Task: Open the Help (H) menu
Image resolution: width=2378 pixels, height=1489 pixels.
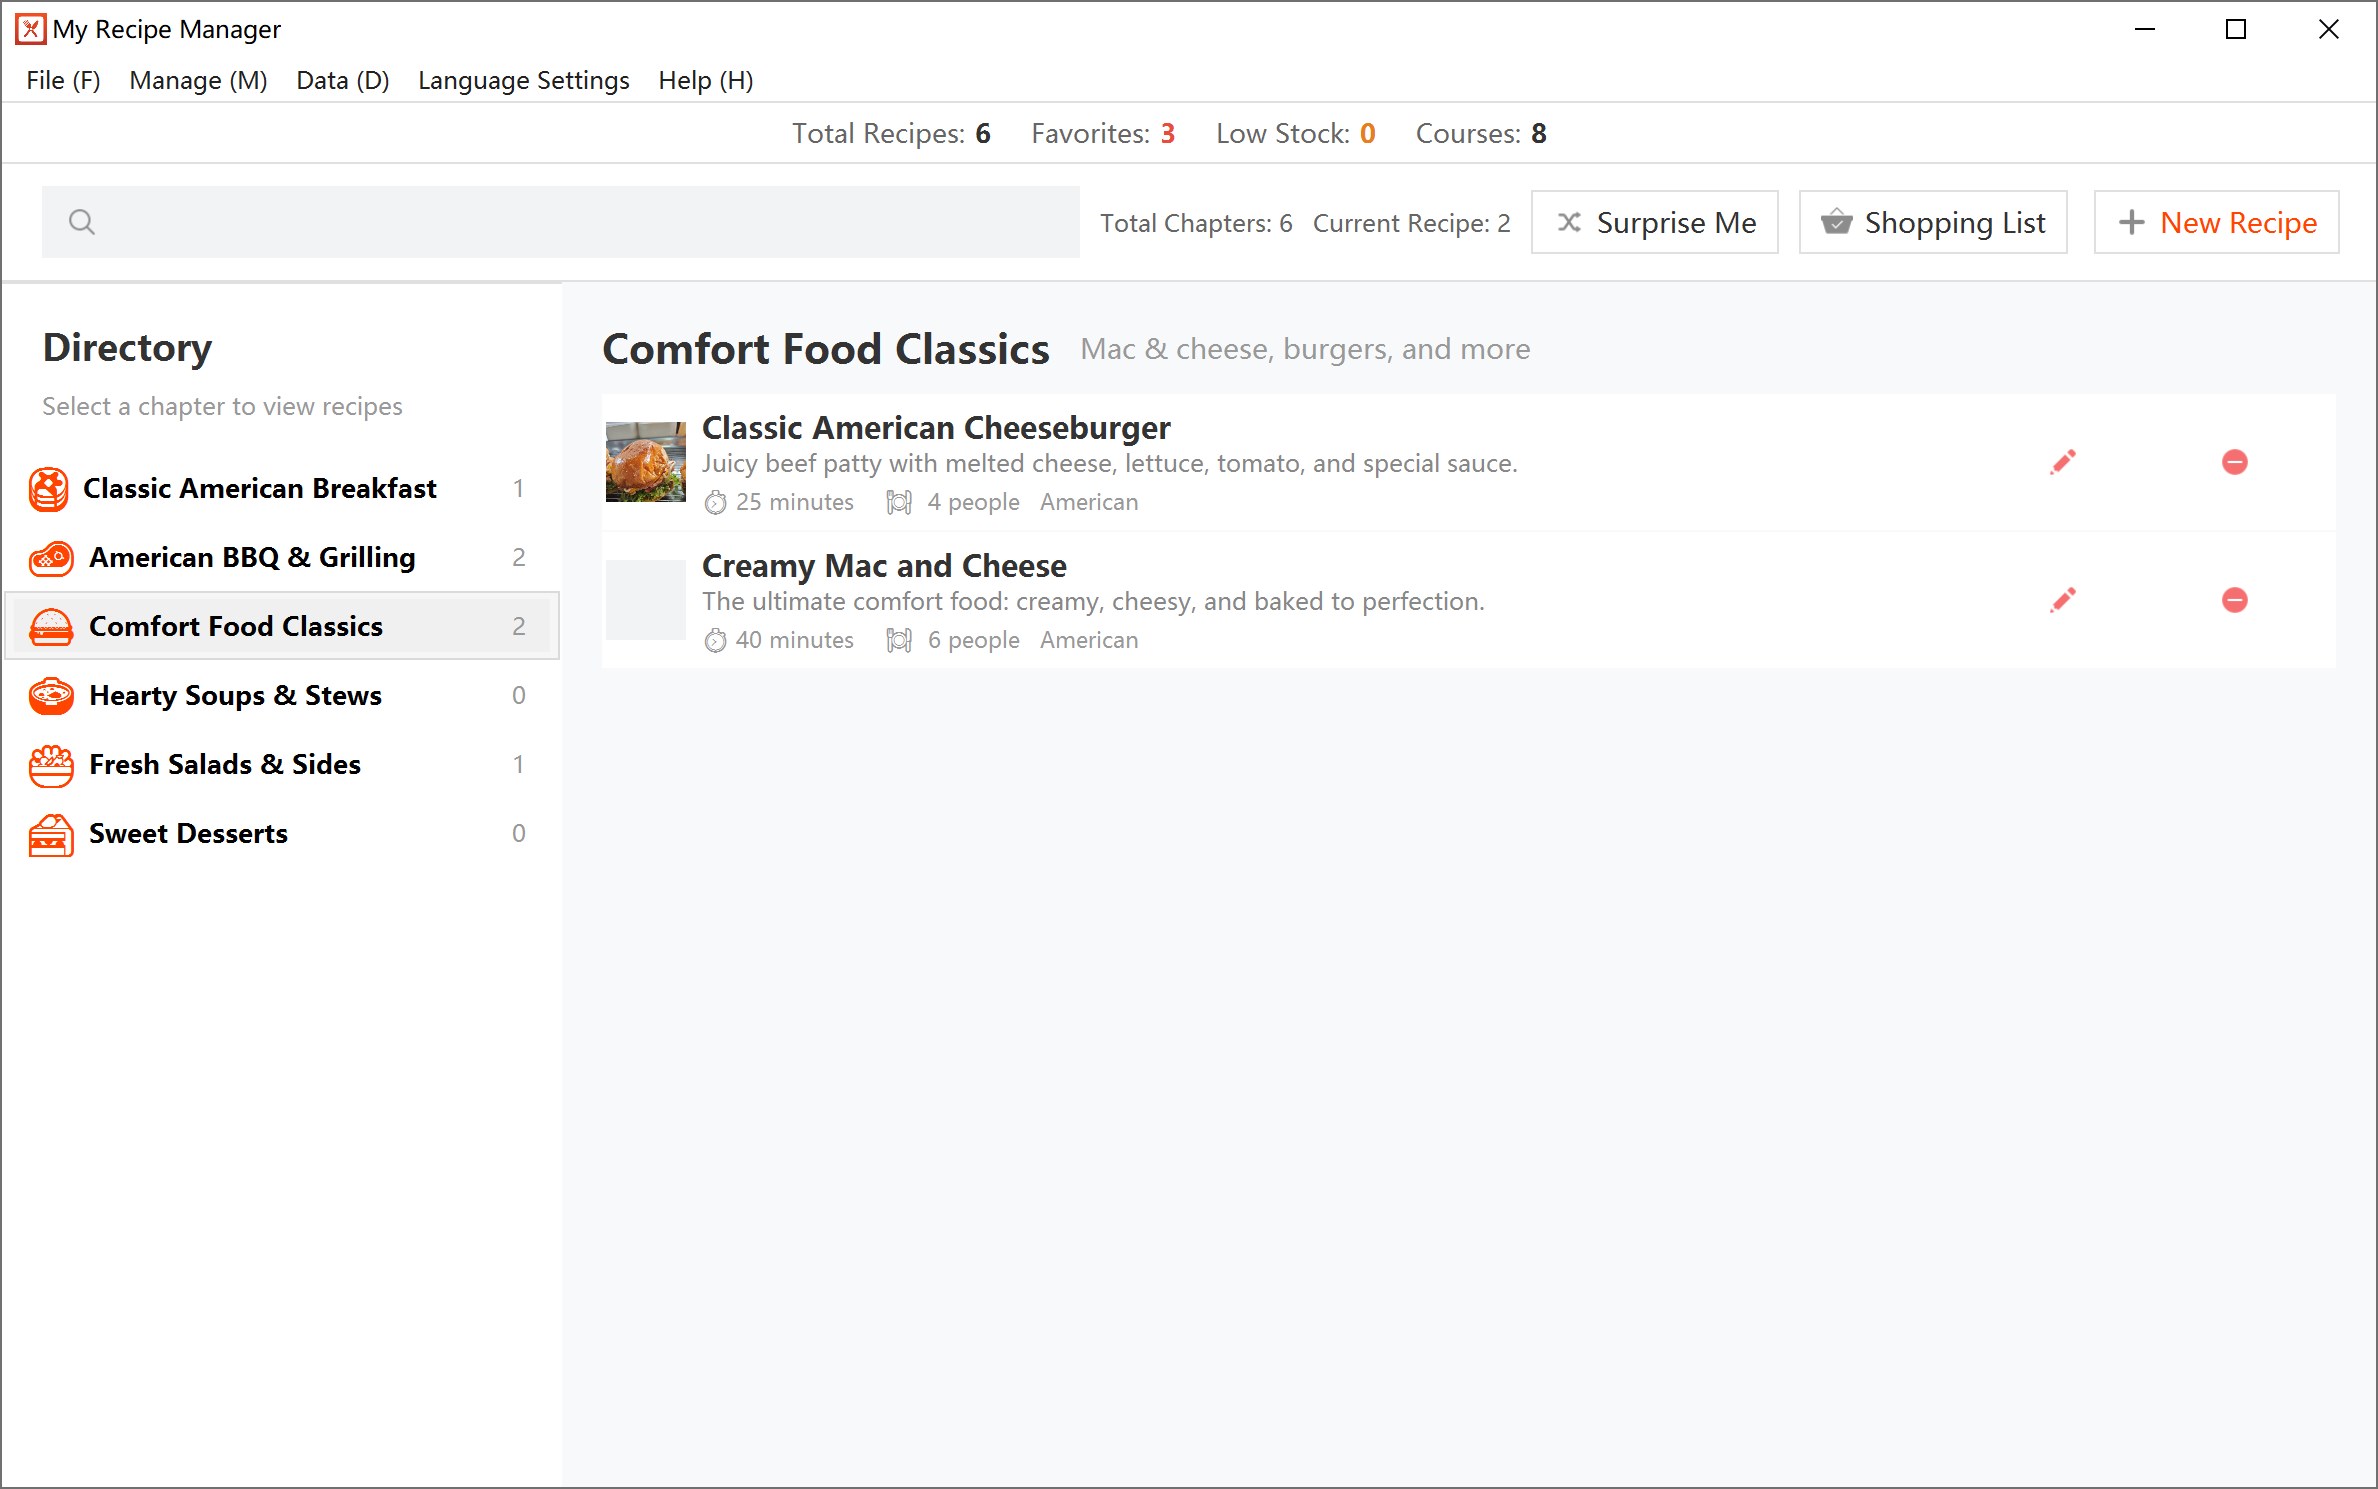Action: [x=705, y=80]
